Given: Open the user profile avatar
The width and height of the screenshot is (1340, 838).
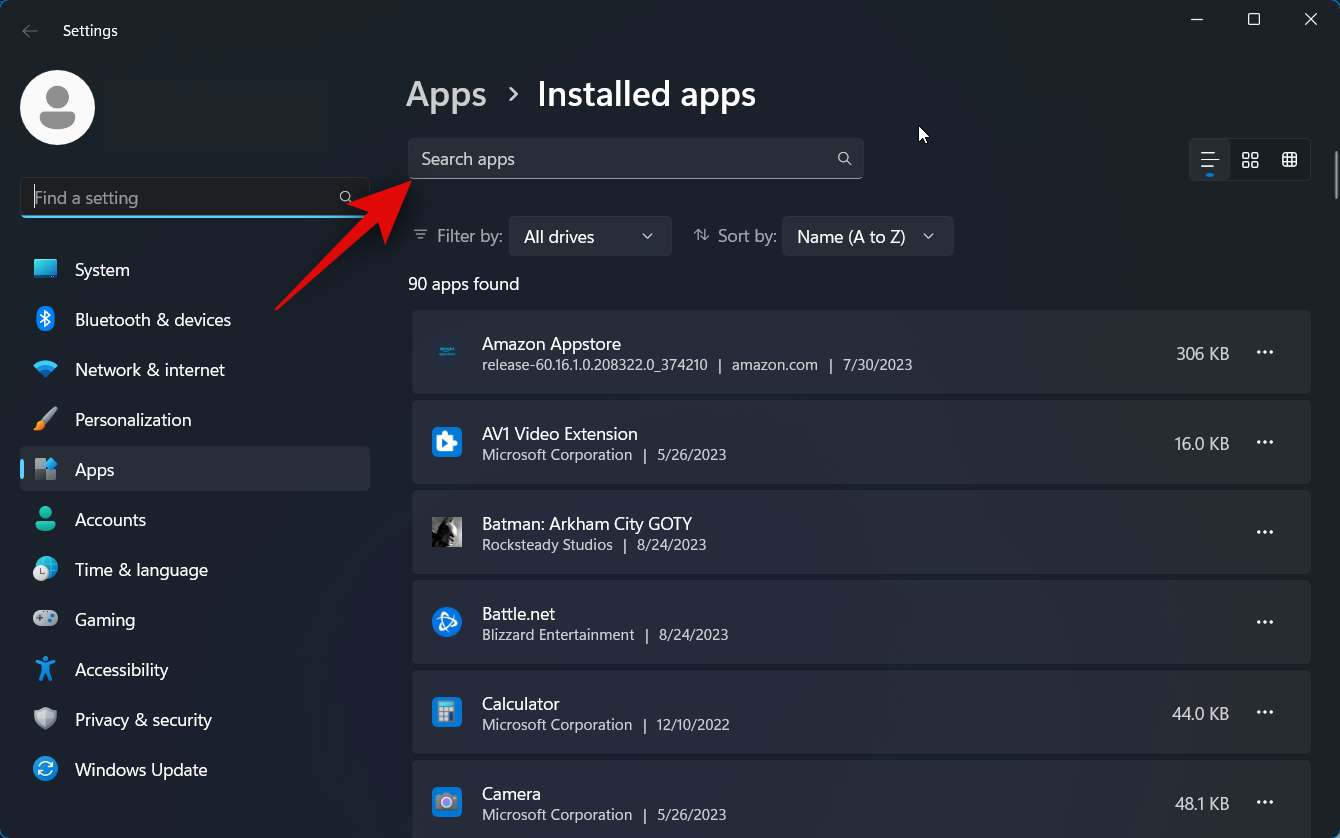Looking at the screenshot, I should [x=58, y=108].
